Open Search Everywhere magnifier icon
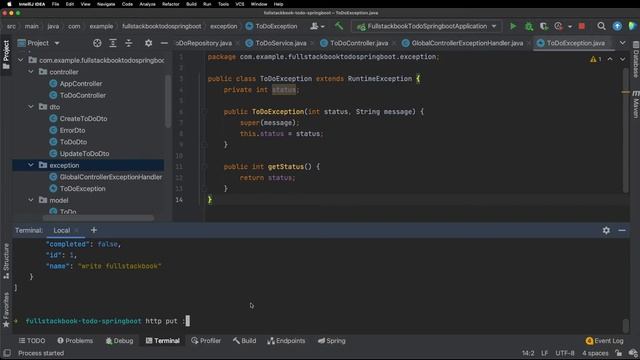Viewport: 640px width, 360px height. coord(601,26)
